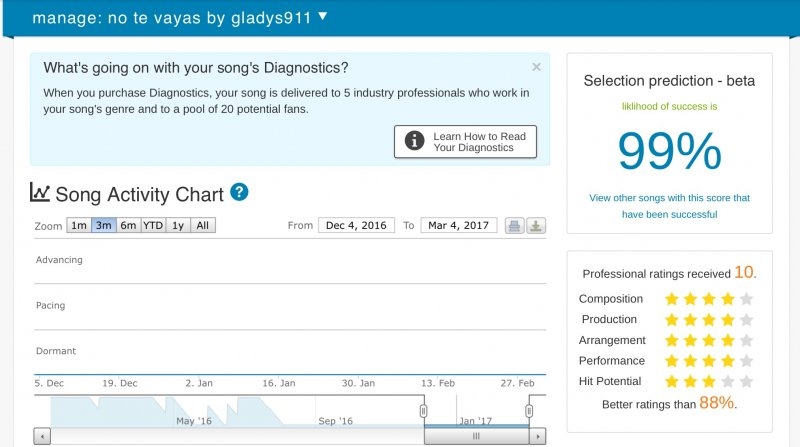Show All chart history
The width and height of the screenshot is (800, 447).
(x=202, y=226)
